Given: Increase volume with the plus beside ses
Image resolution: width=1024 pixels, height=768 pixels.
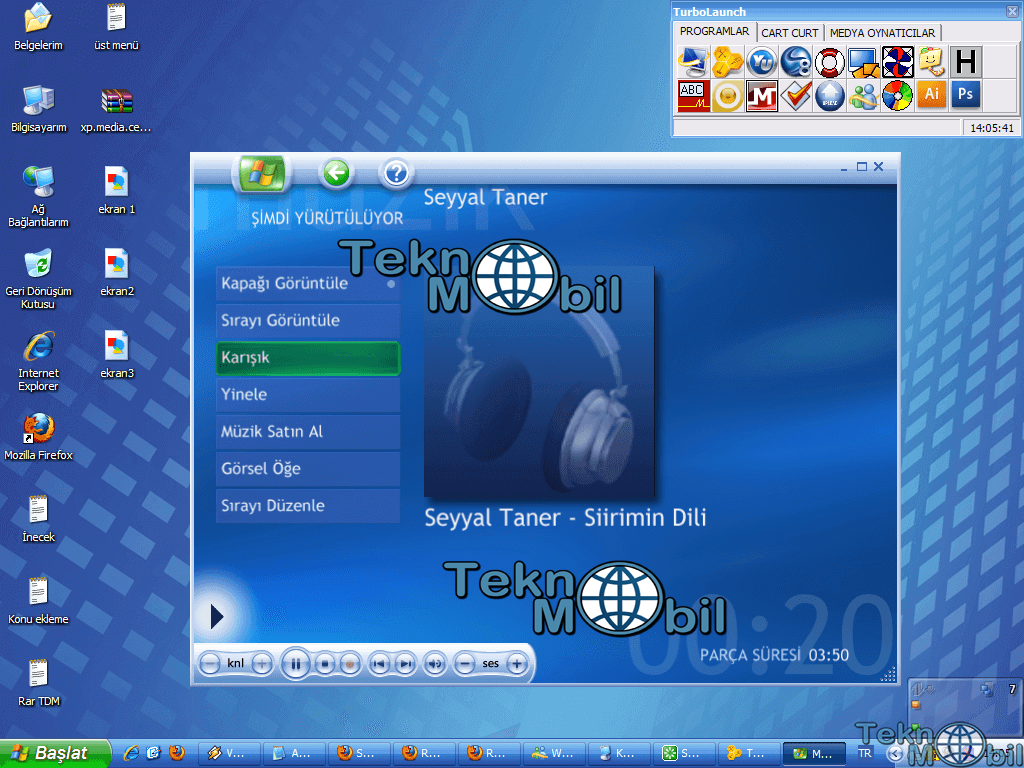Looking at the screenshot, I should tap(517, 664).
